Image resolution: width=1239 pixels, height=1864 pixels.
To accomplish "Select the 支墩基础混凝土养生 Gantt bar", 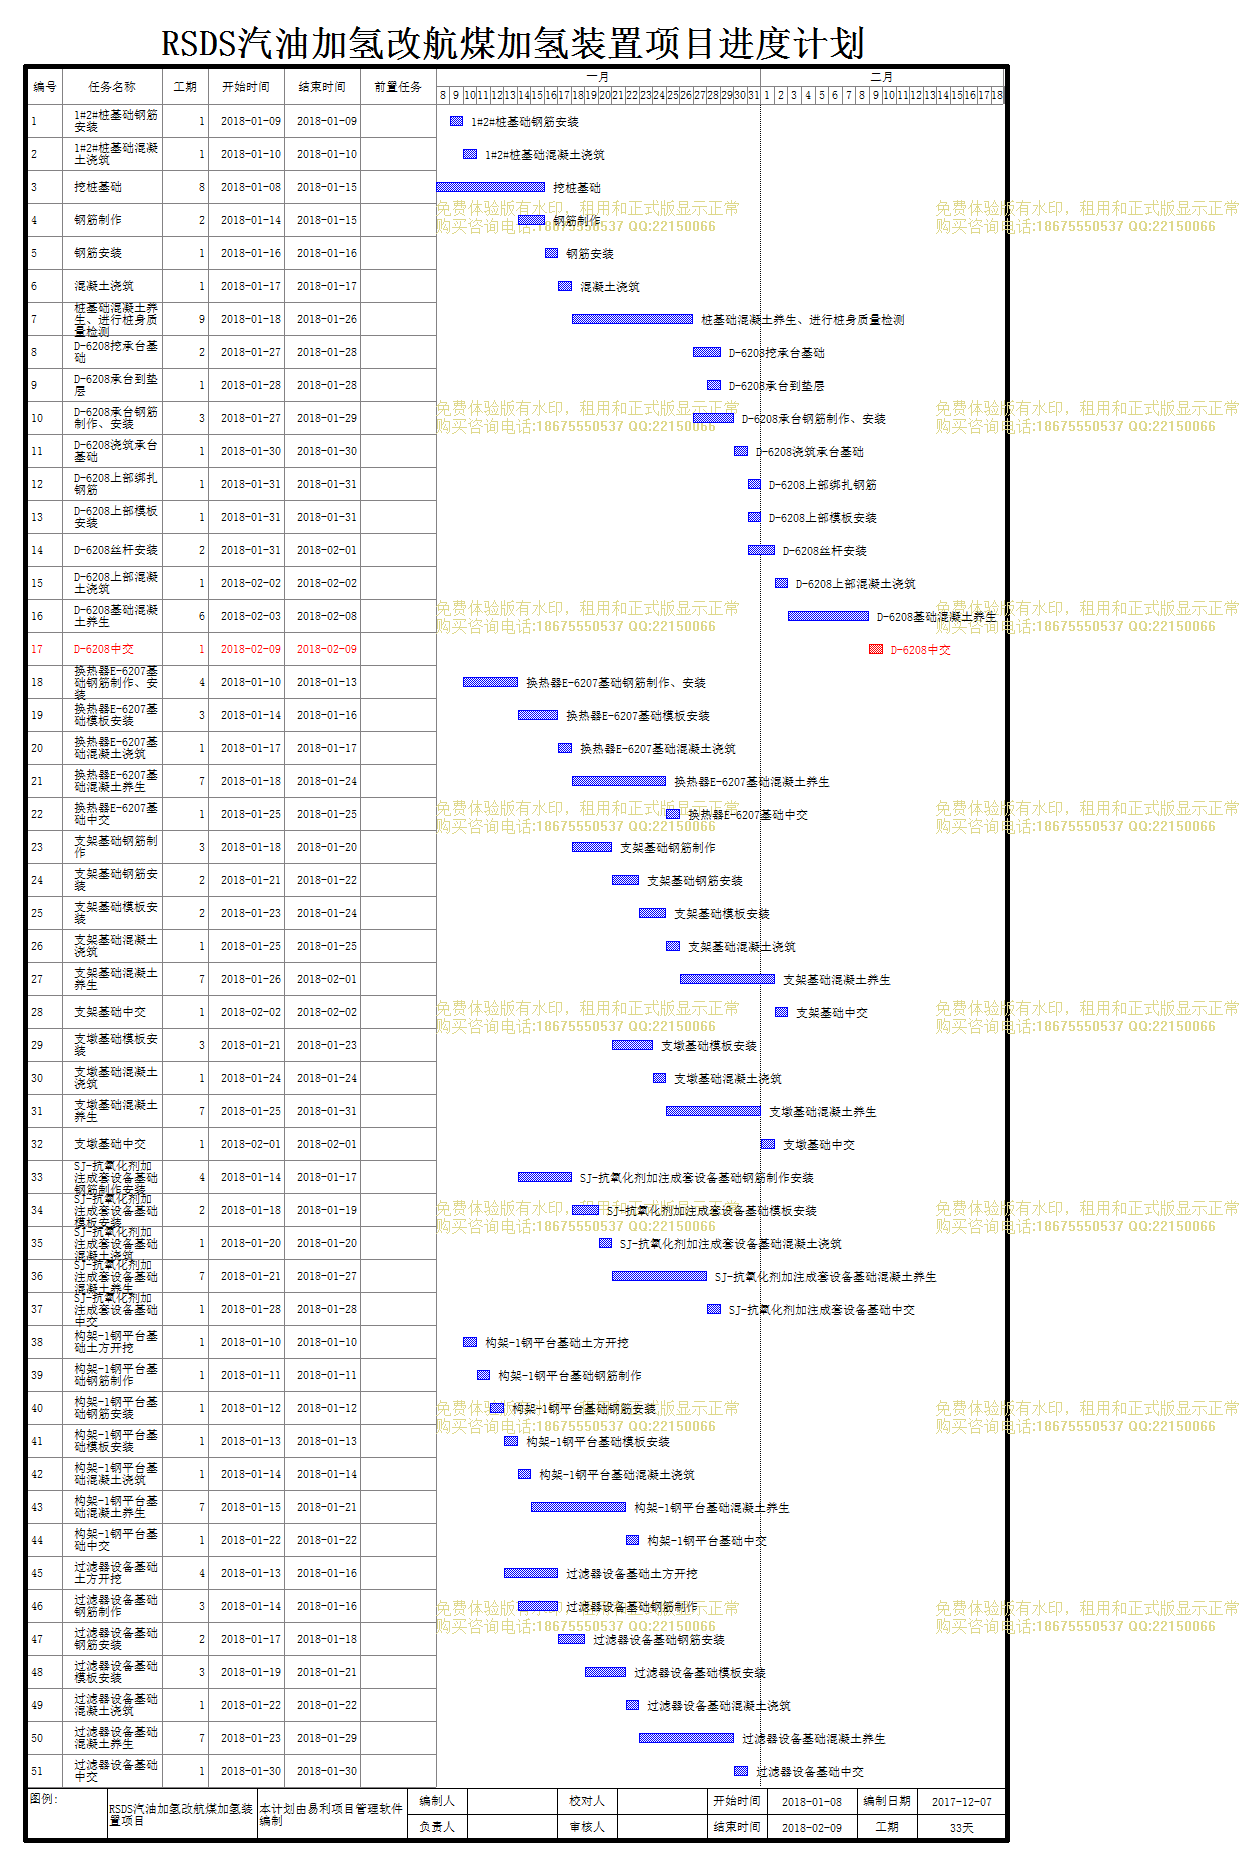I will tap(713, 1111).
